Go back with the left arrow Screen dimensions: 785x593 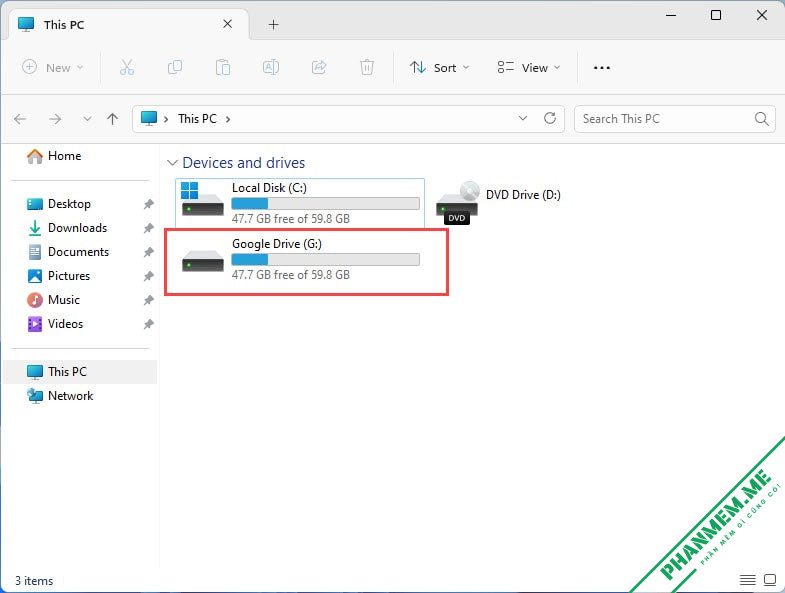tap(20, 119)
